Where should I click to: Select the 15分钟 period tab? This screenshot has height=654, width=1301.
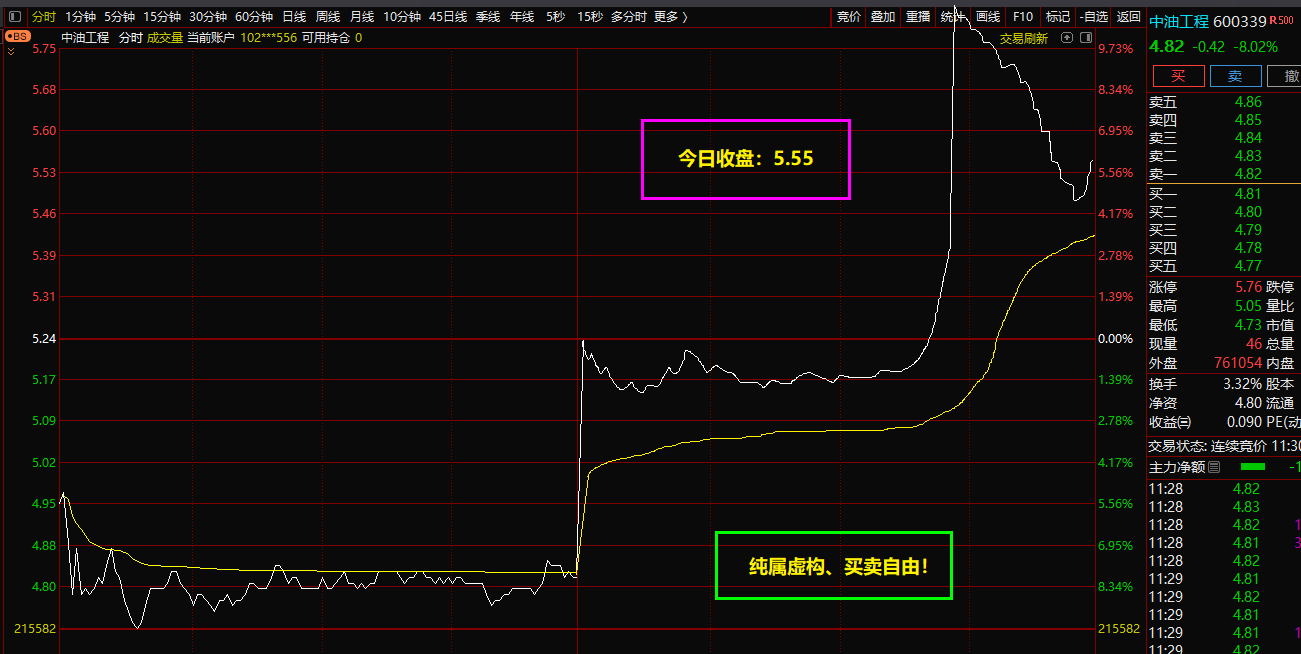162,17
